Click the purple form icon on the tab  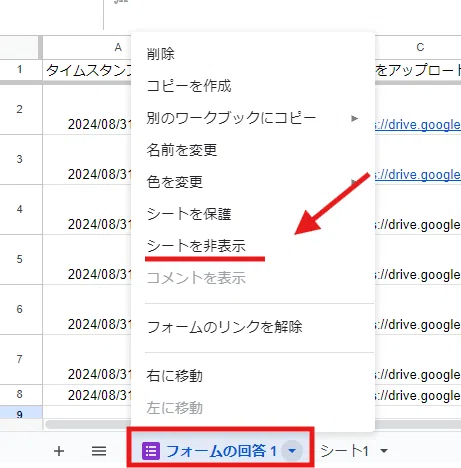pos(151,451)
